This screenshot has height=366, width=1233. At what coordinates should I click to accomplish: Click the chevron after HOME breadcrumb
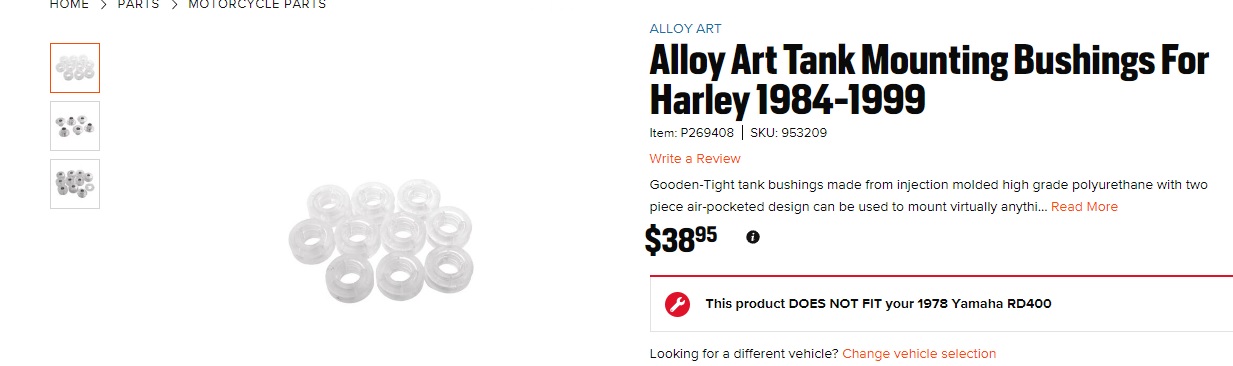(x=103, y=5)
